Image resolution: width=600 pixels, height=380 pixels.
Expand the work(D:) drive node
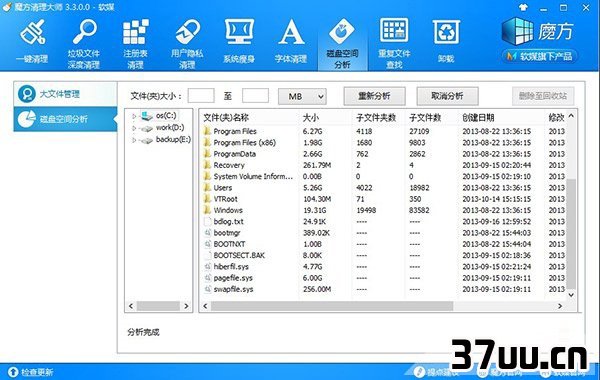tap(134, 128)
